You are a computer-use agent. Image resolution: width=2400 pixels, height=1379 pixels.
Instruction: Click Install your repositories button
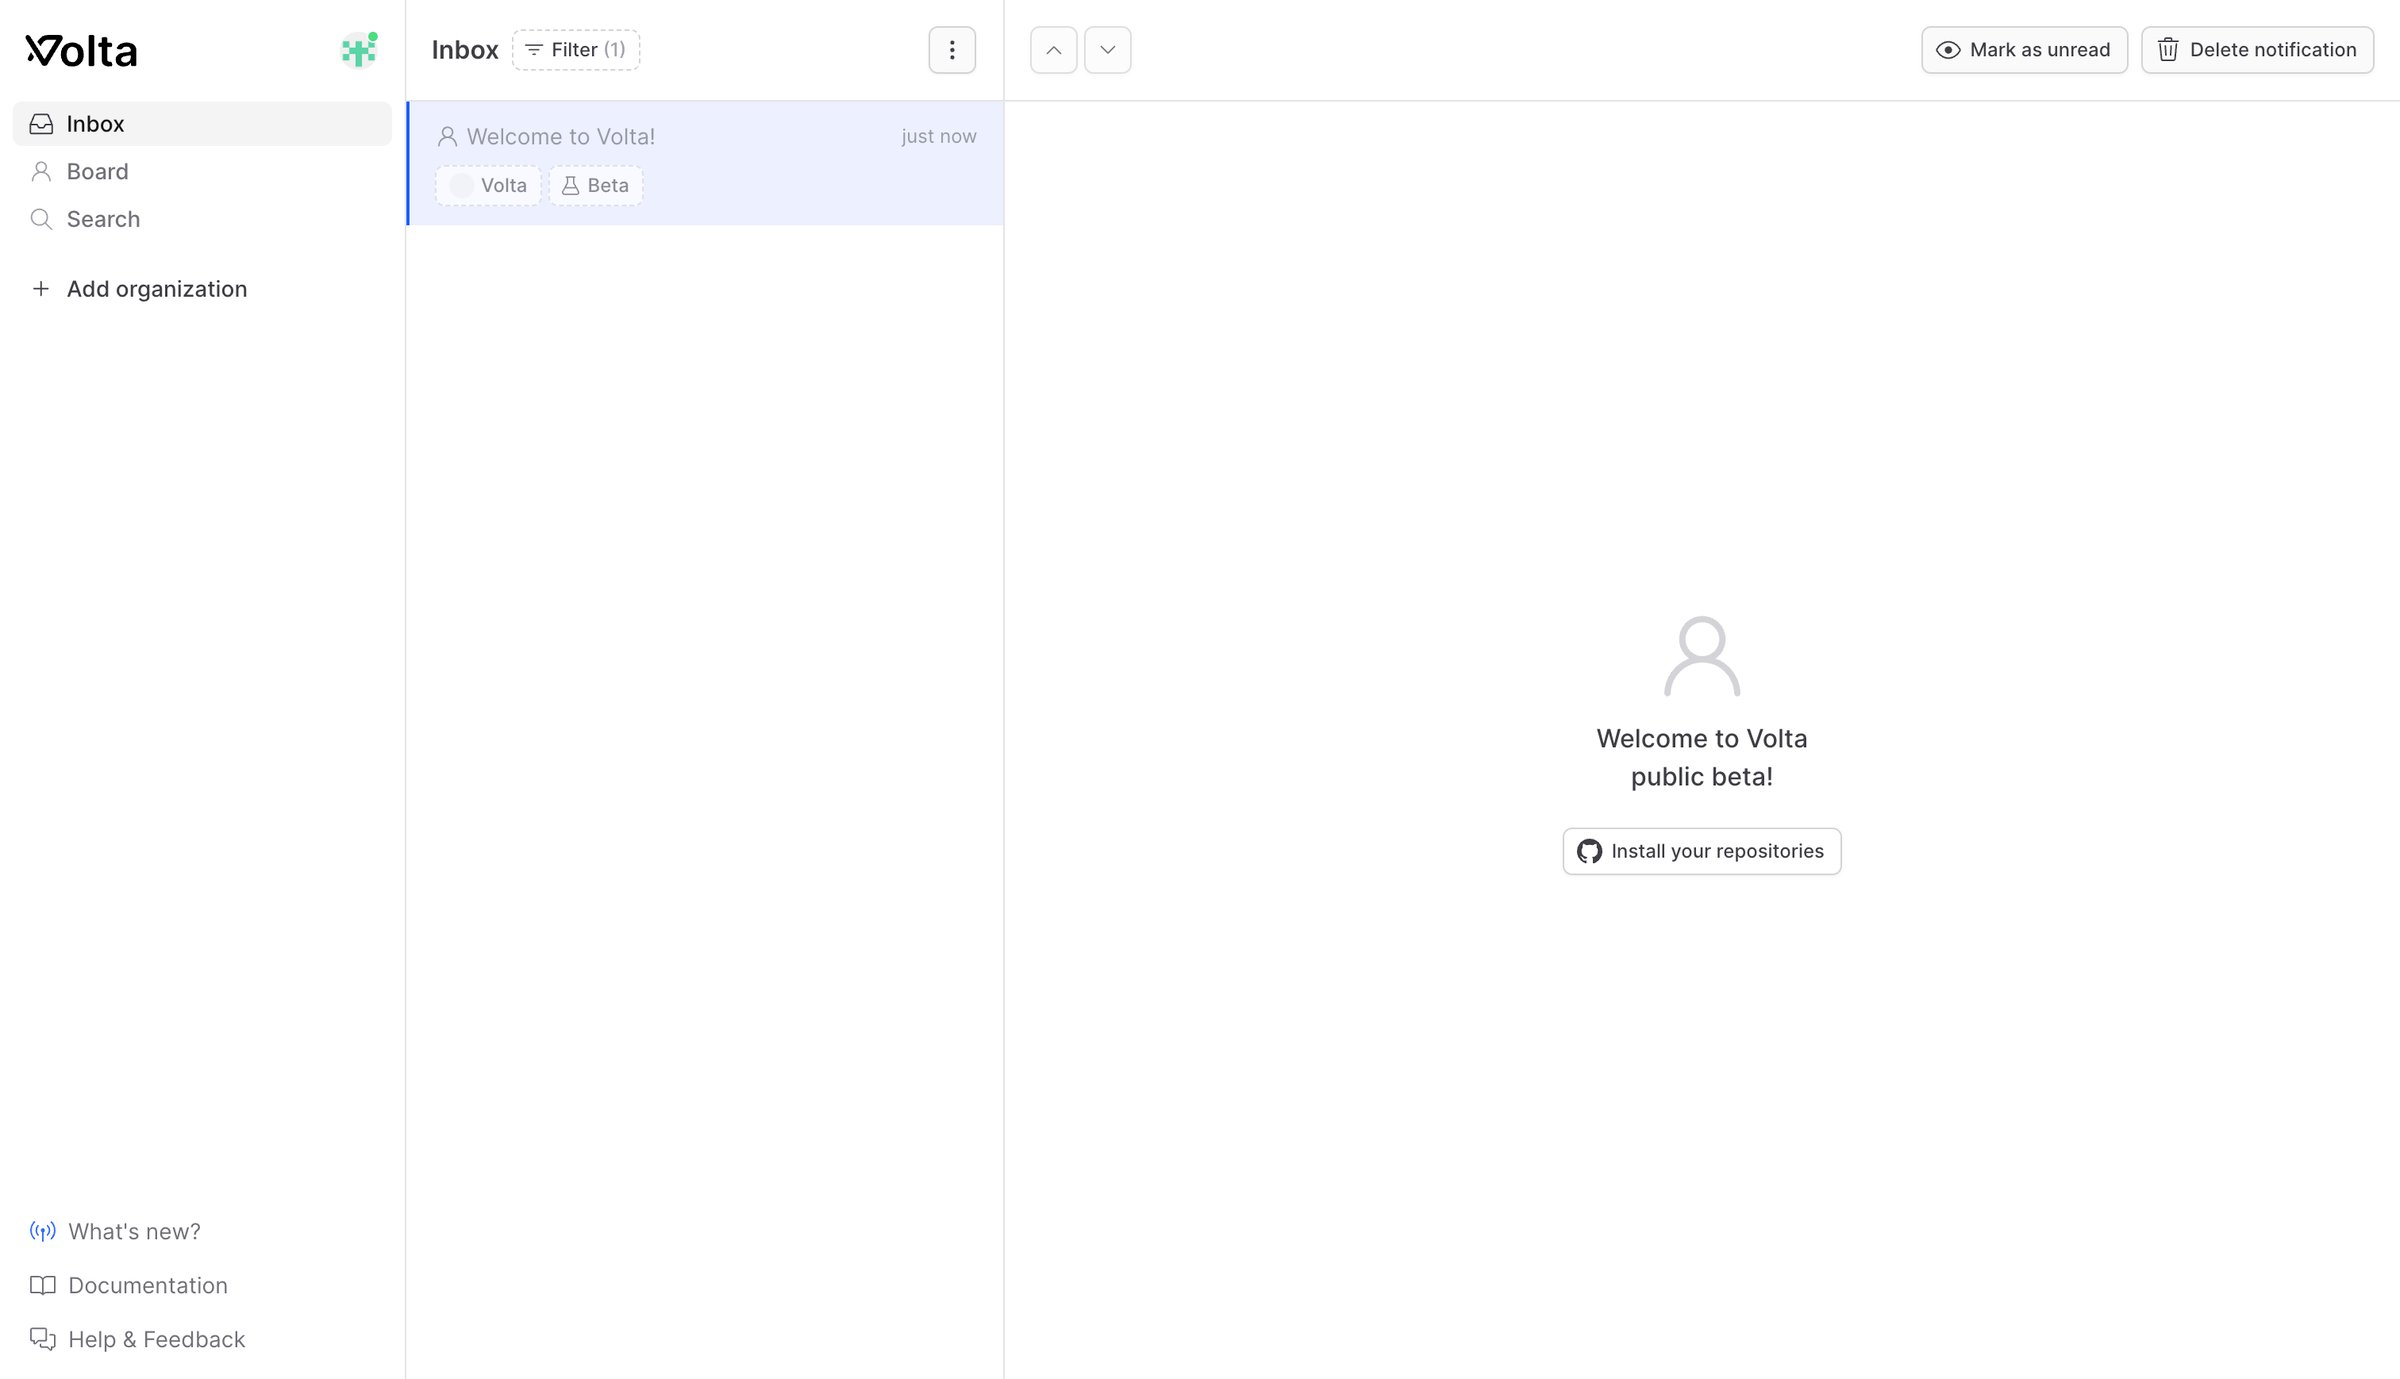coord(1702,851)
